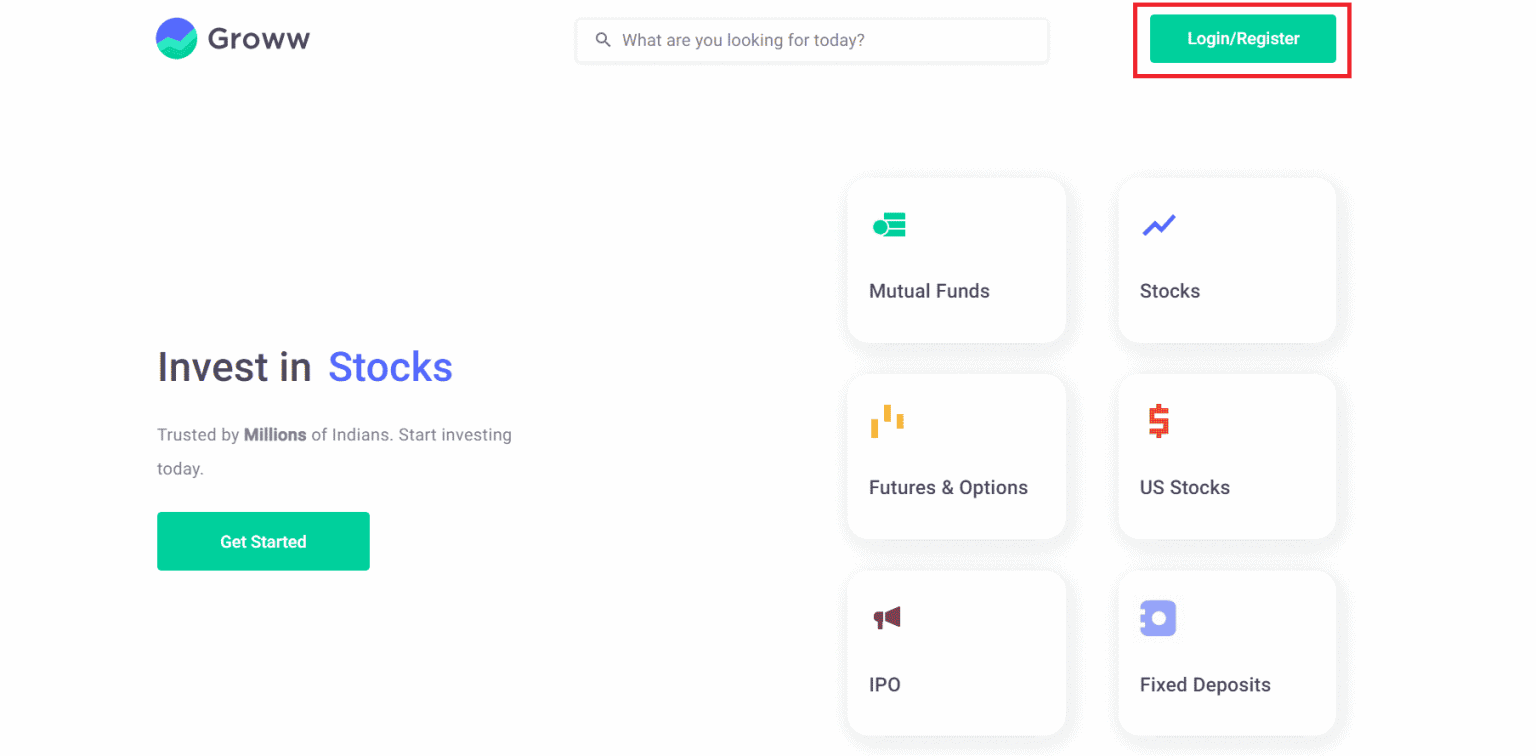This screenshot has width=1536, height=756.
Task: Open the Fixed Deposits card
Action: tap(1226, 652)
